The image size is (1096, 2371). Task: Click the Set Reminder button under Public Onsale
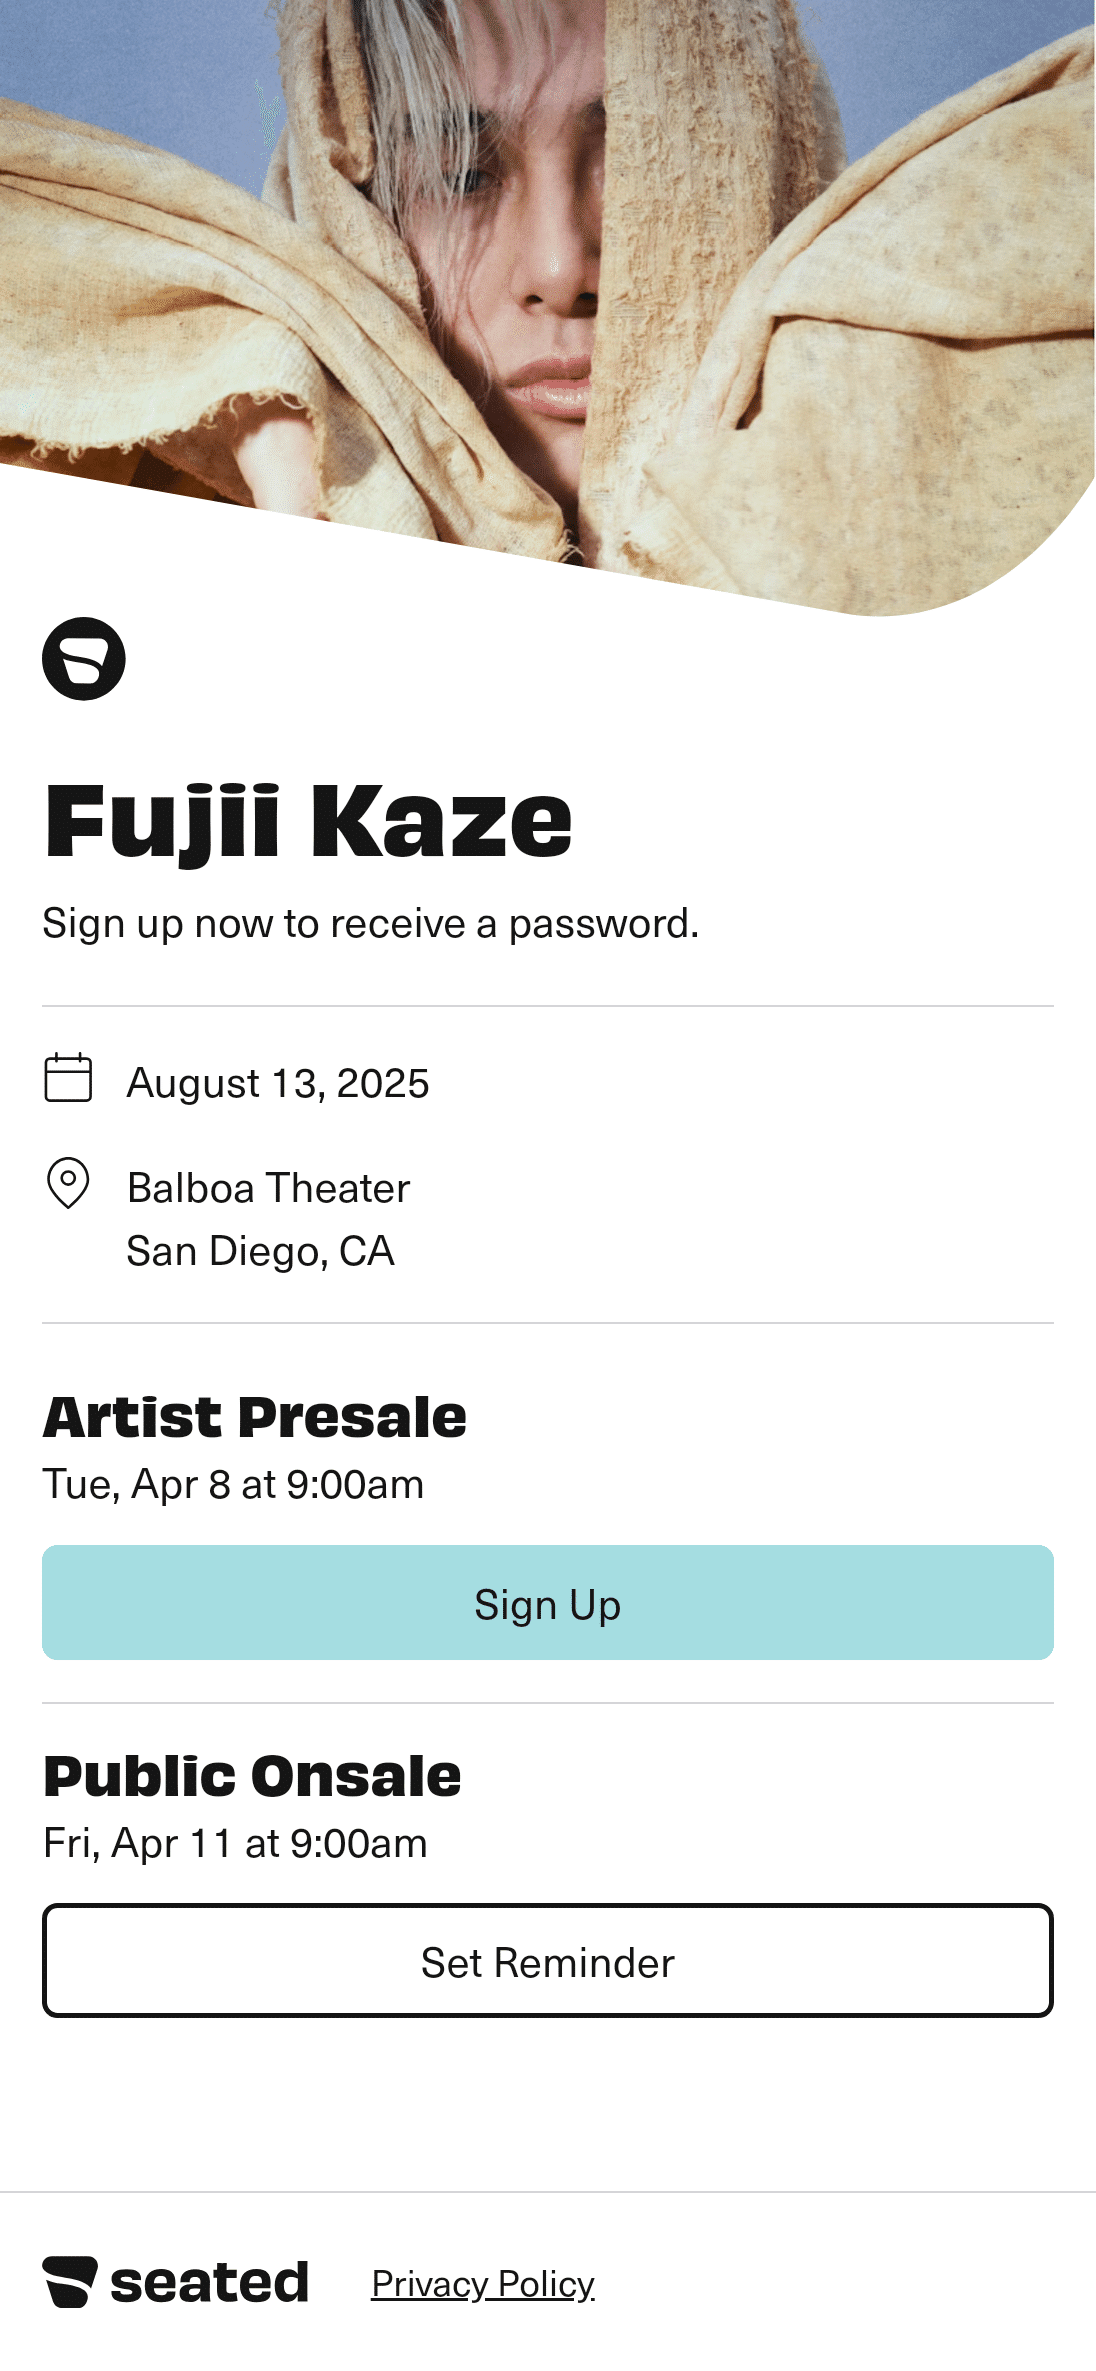[548, 1962]
